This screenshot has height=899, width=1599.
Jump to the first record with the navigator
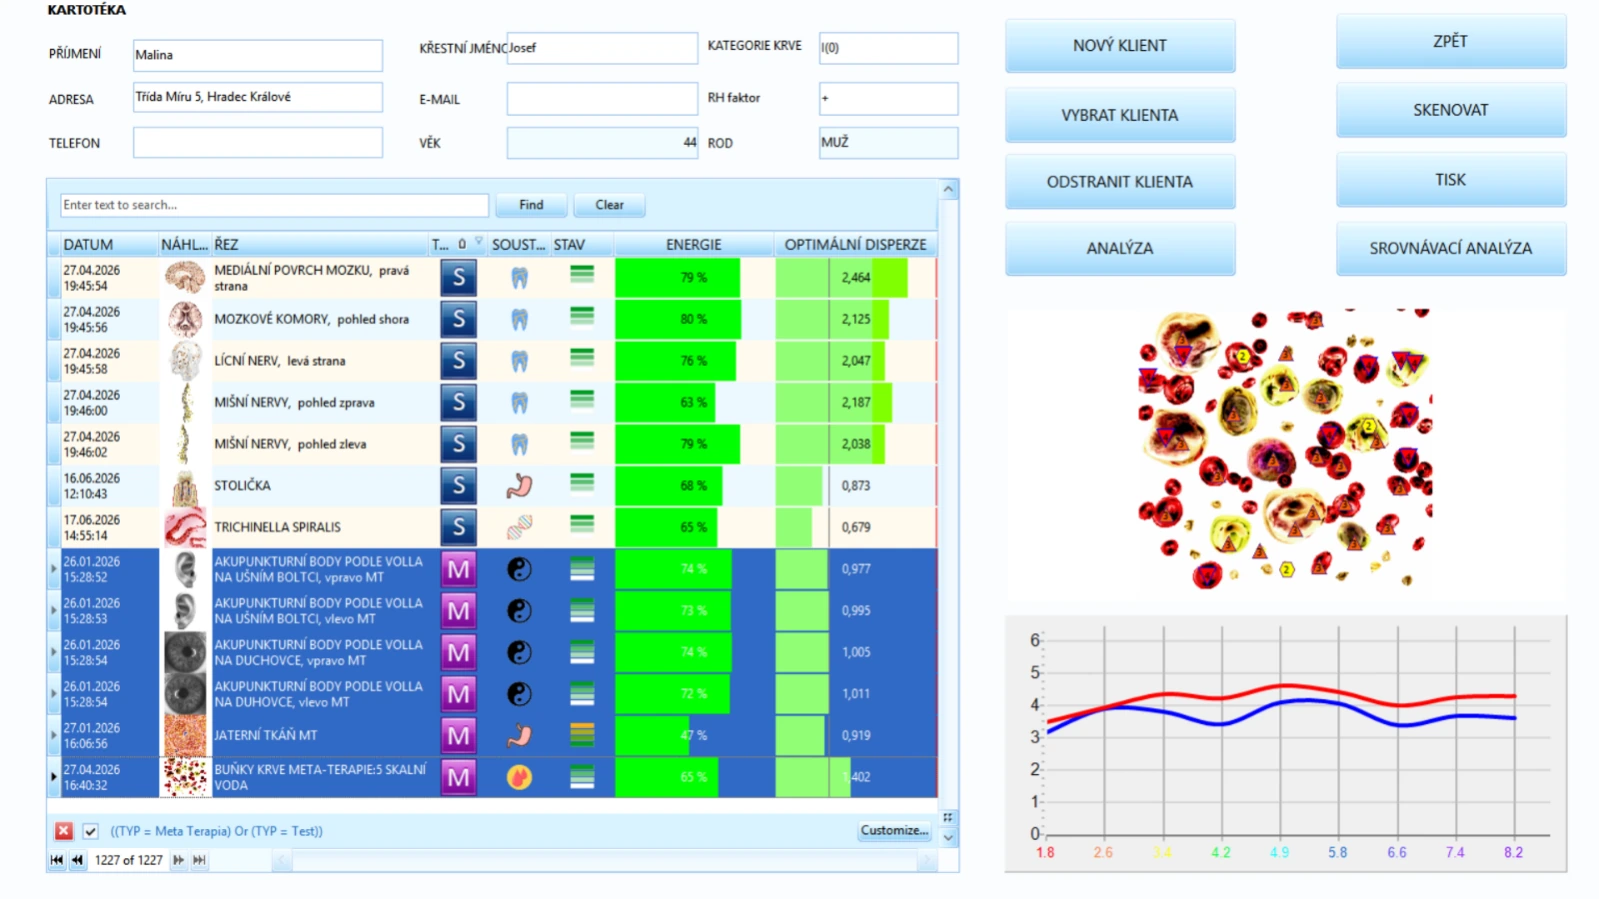click(57, 860)
